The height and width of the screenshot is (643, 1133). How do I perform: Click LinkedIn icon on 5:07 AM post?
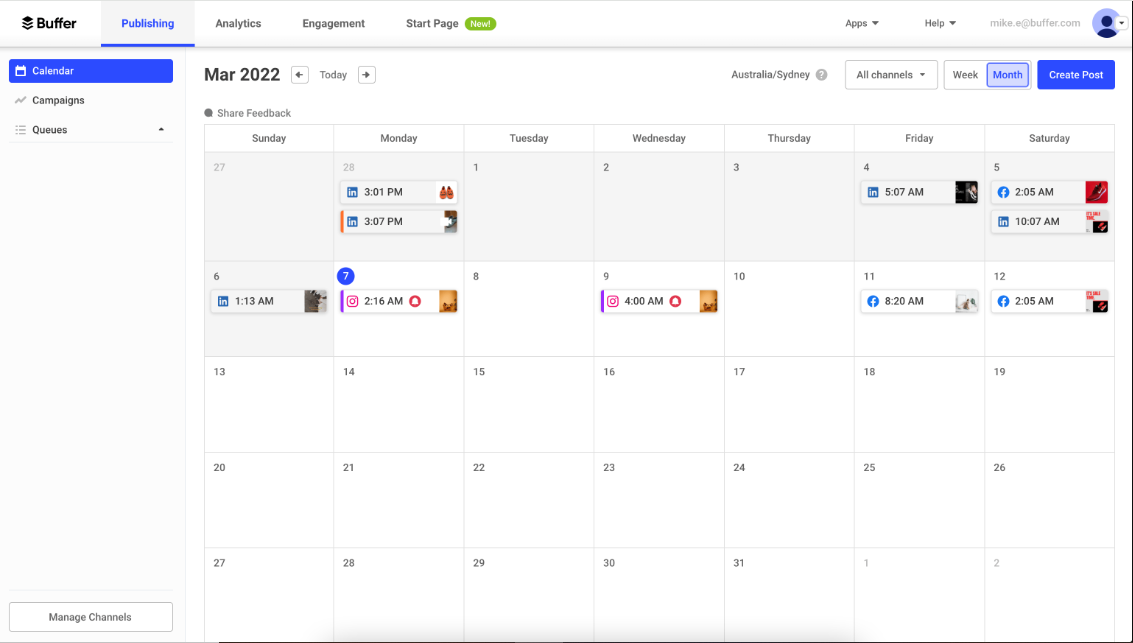873,192
